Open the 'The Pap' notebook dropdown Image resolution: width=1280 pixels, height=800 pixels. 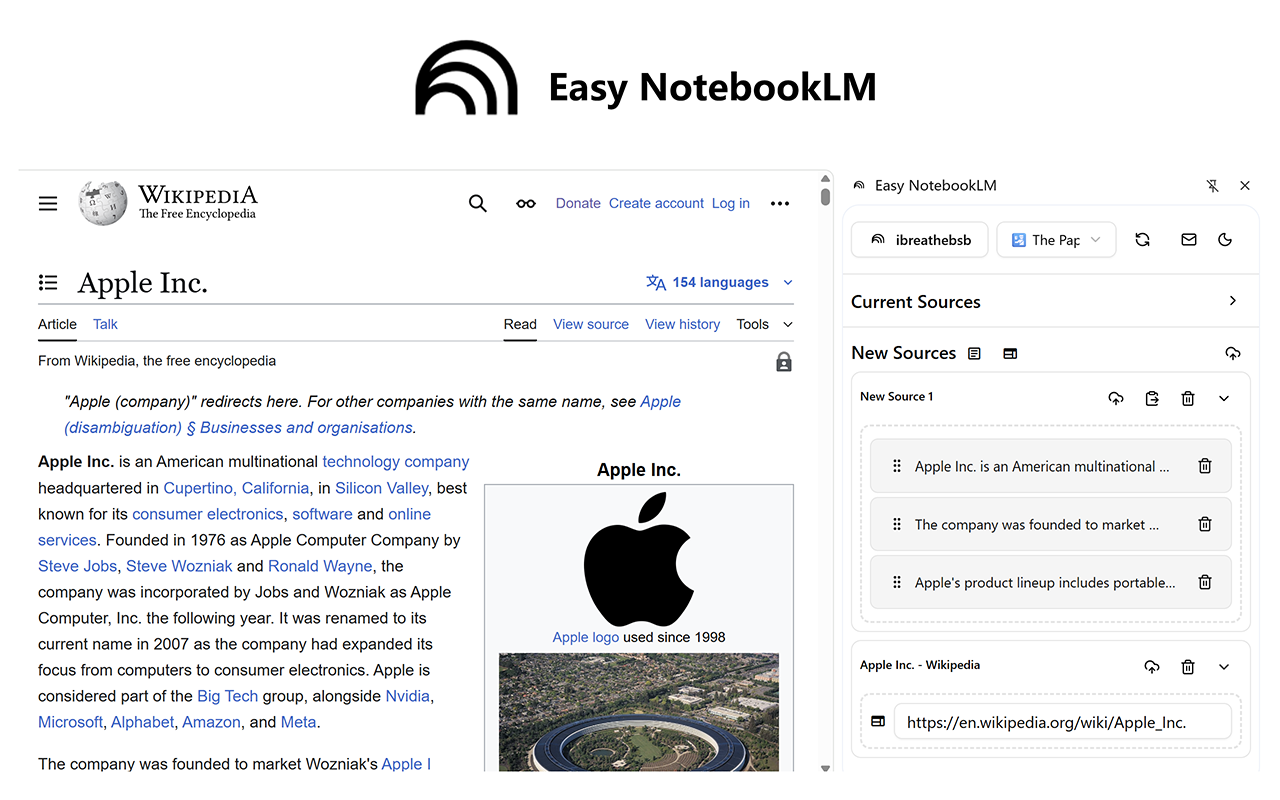click(1056, 240)
